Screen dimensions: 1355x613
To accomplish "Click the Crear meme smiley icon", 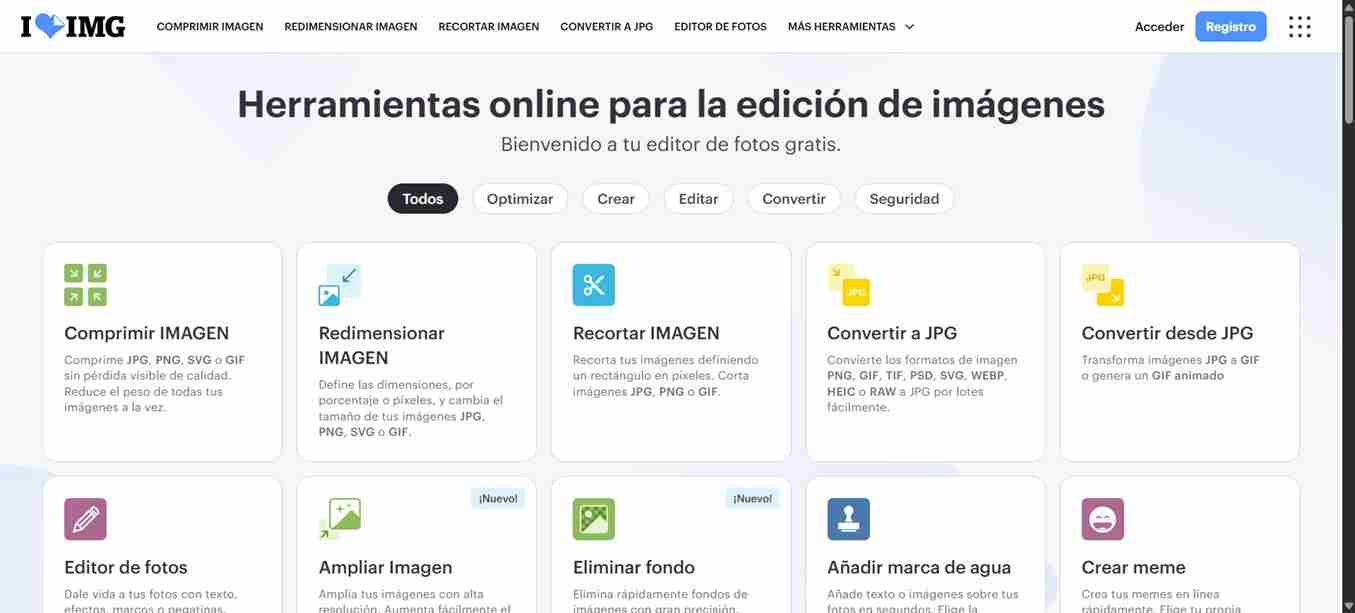I will (1103, 519).
